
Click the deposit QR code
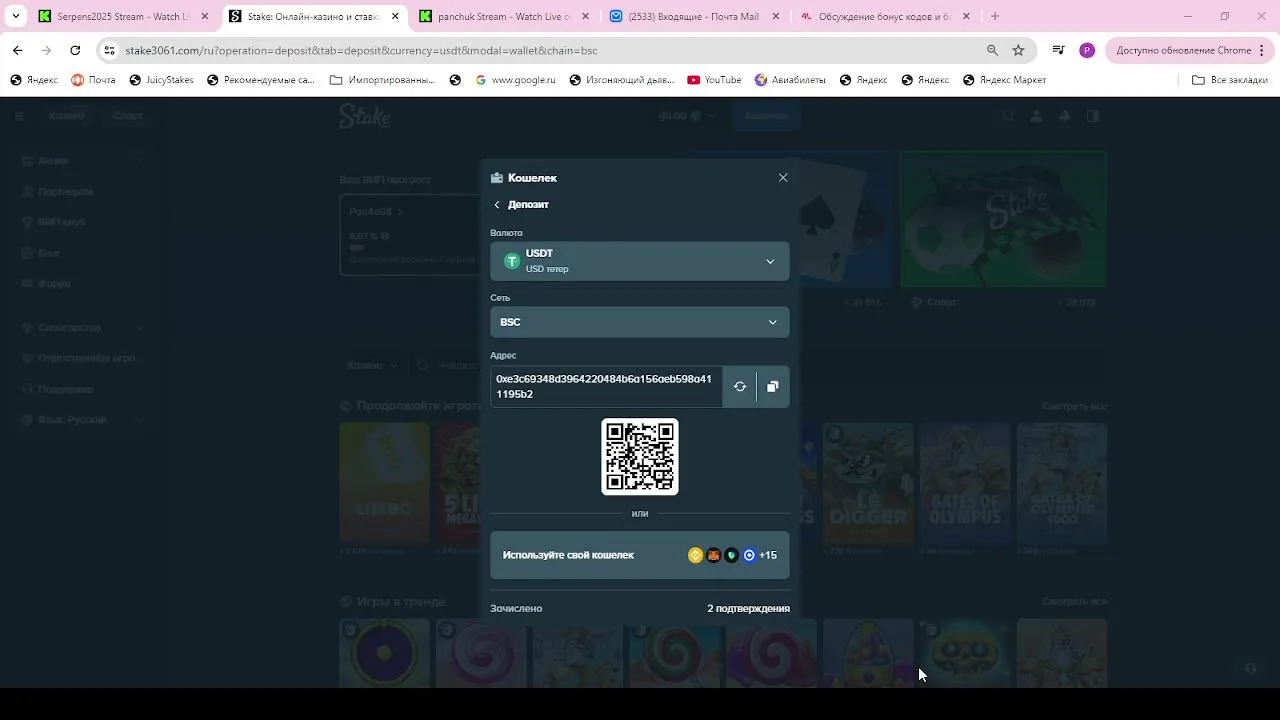click(640, 457)
